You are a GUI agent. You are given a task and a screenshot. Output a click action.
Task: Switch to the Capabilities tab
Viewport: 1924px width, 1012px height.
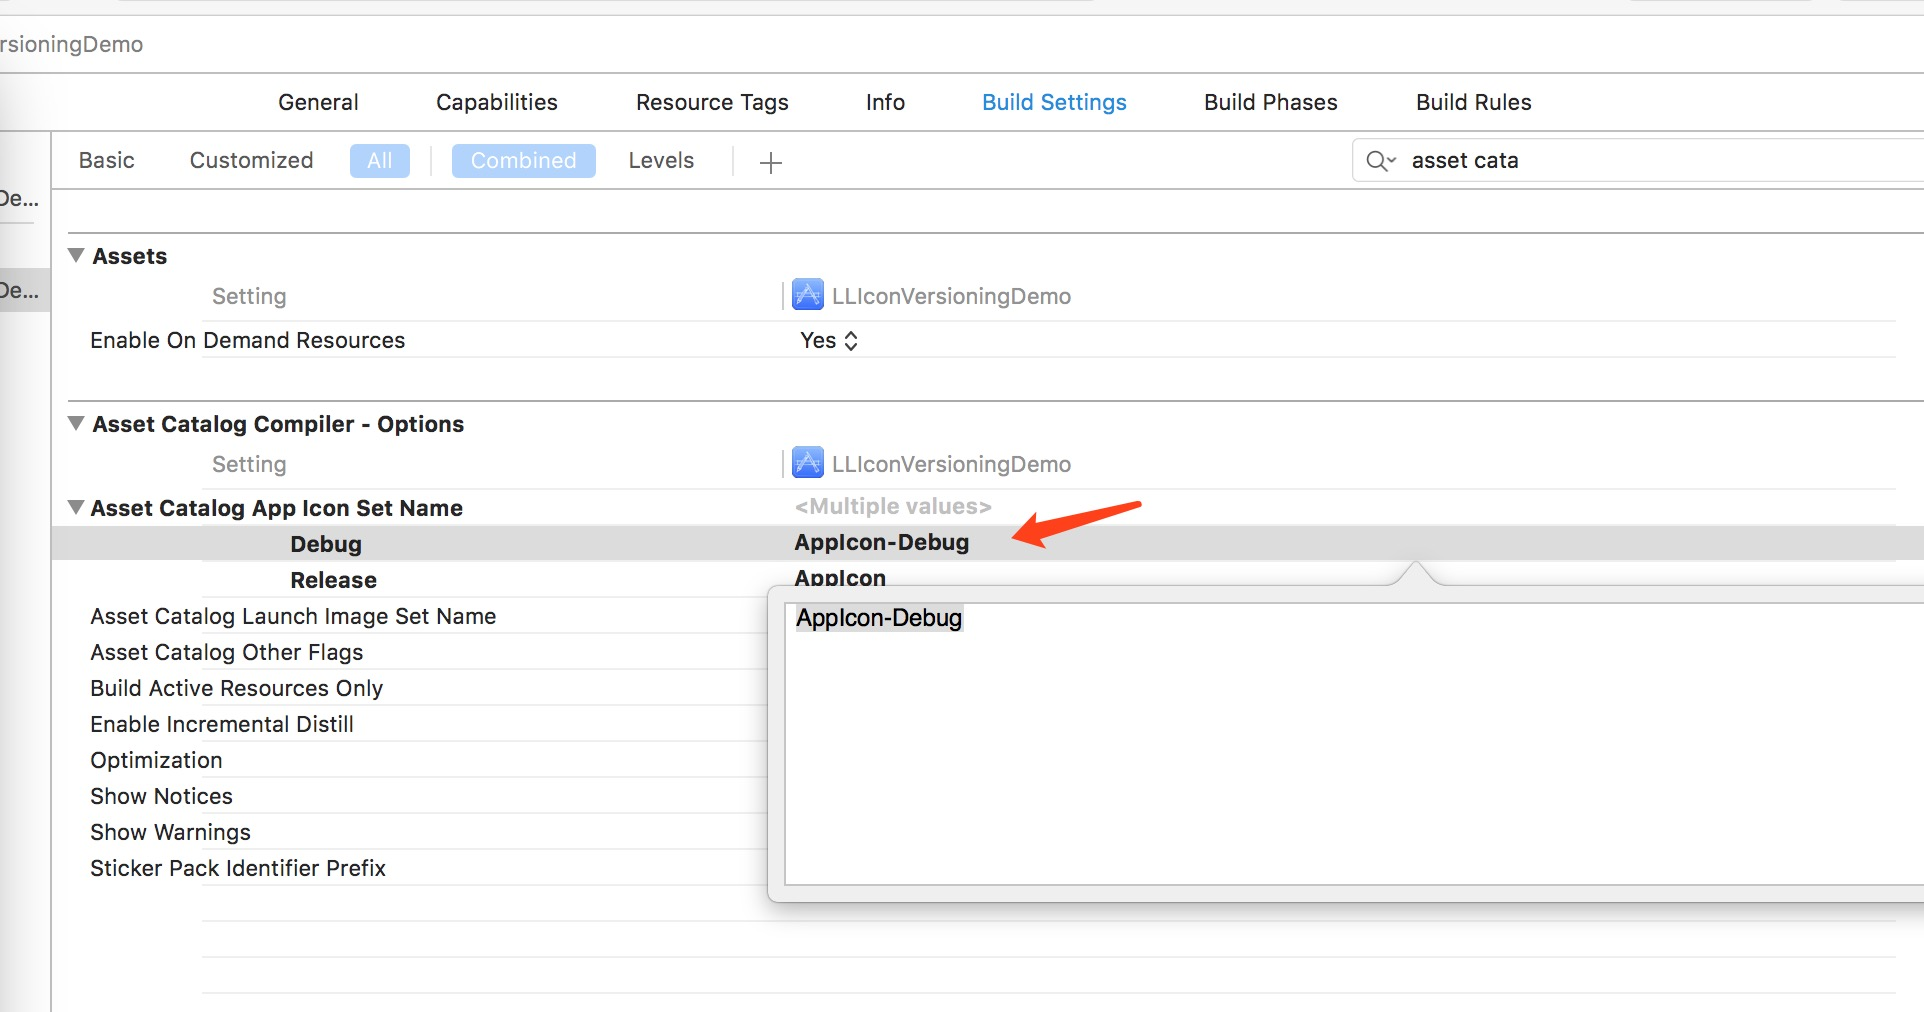tap(497, 102)
